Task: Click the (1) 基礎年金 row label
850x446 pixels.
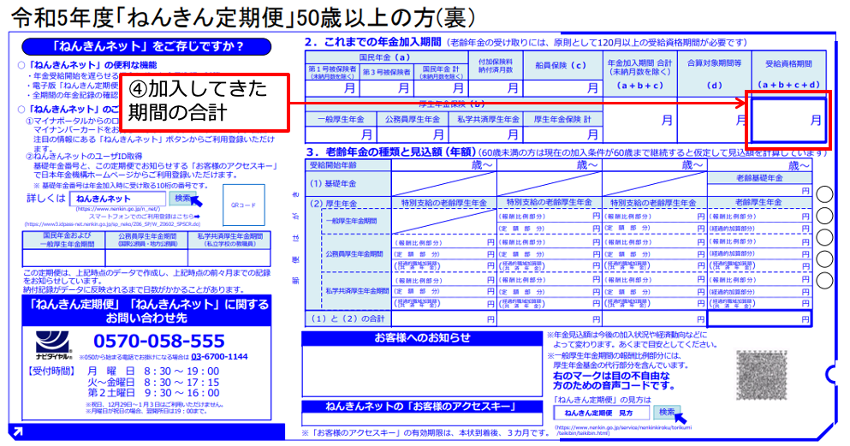Action: click(349, 184)
